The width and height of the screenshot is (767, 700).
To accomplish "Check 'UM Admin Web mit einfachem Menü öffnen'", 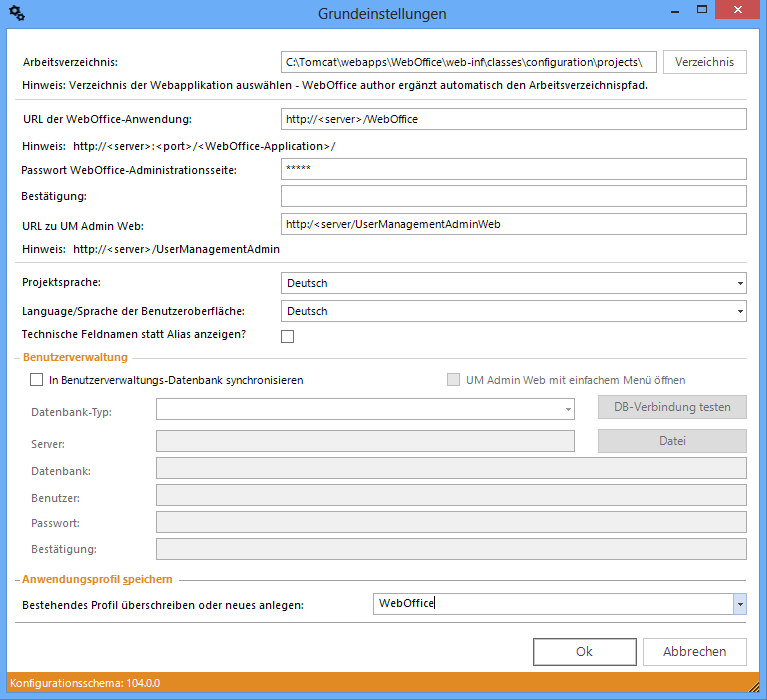I will 453,380.
